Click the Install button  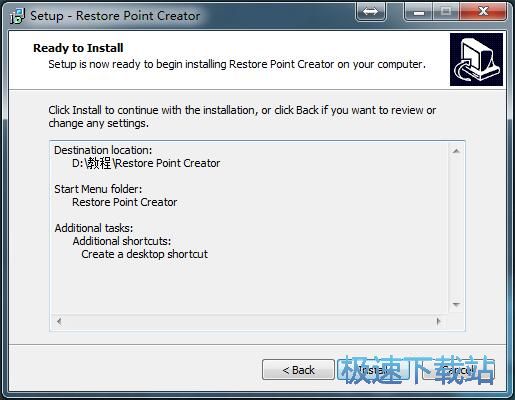(x=373, y=370)
